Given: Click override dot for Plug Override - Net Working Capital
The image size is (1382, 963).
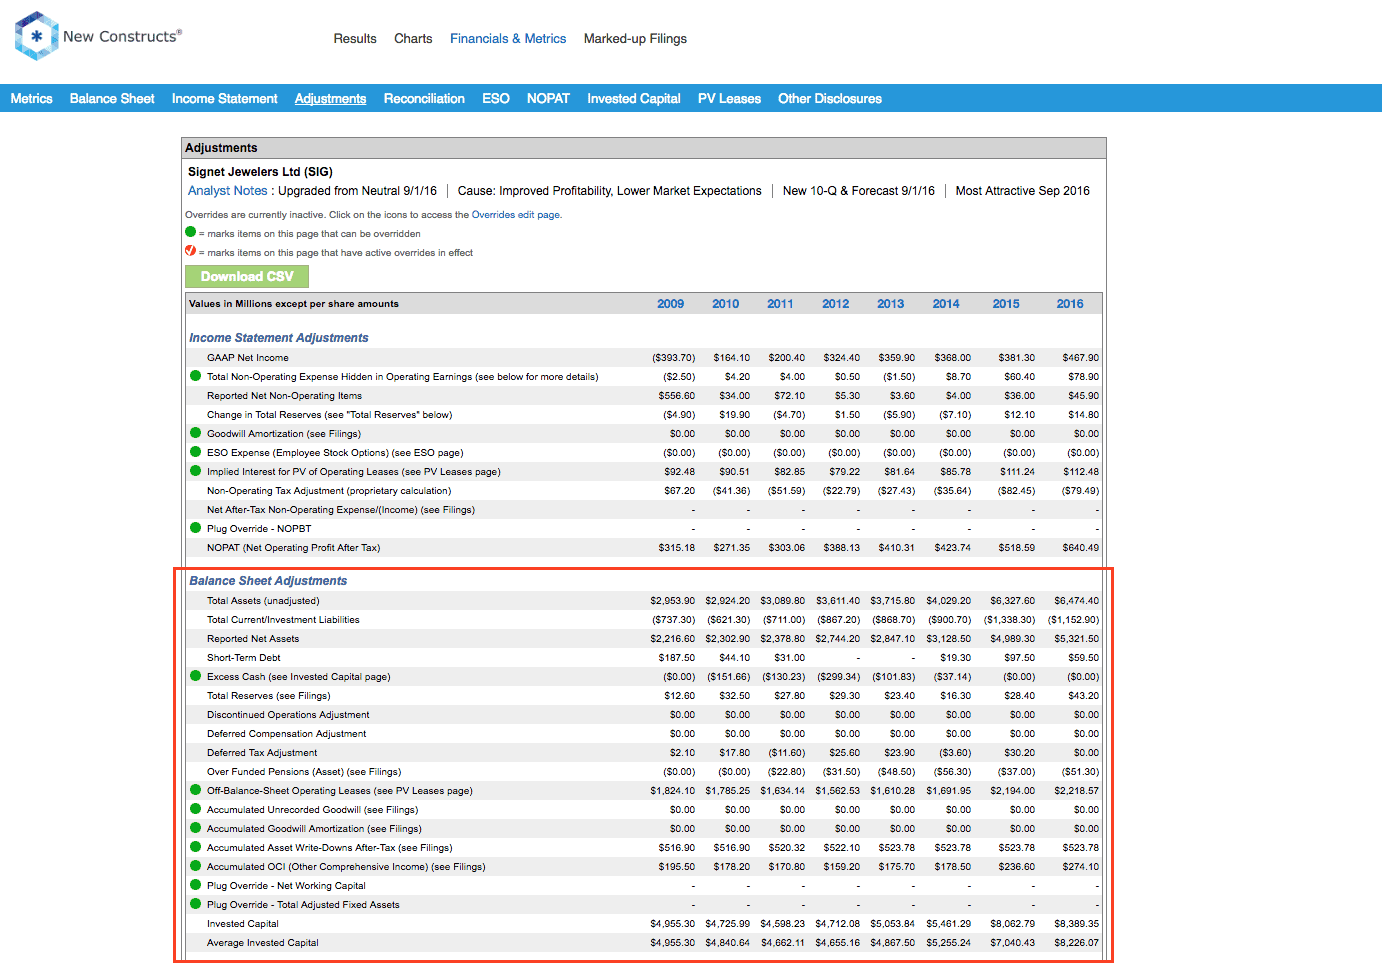Looking at the screenshot, I should pos(195,885).
